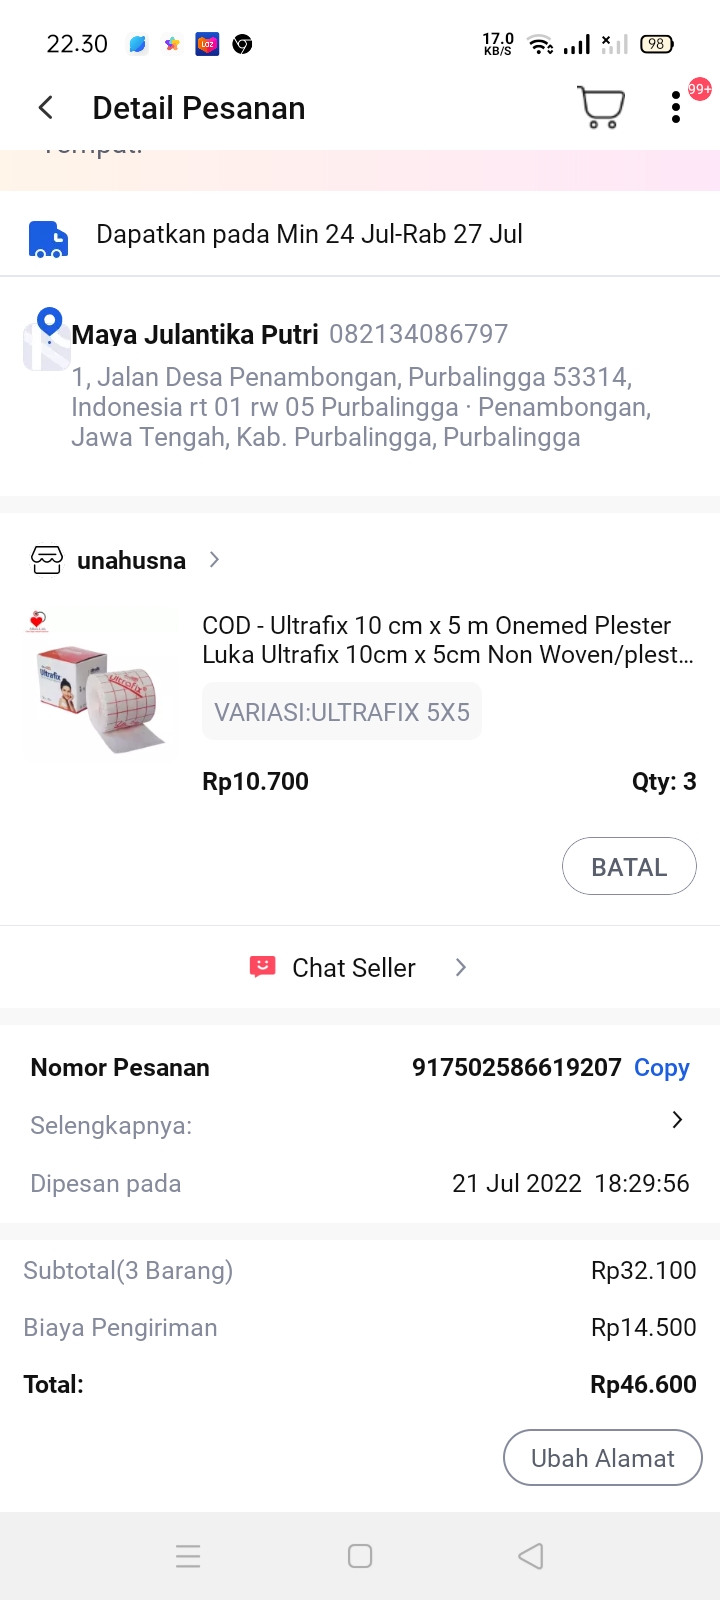Image resolution: width=720 pixels, height=1600 pixels.
Task: Open unahusna store via its chevron
Action: point(214,559)
